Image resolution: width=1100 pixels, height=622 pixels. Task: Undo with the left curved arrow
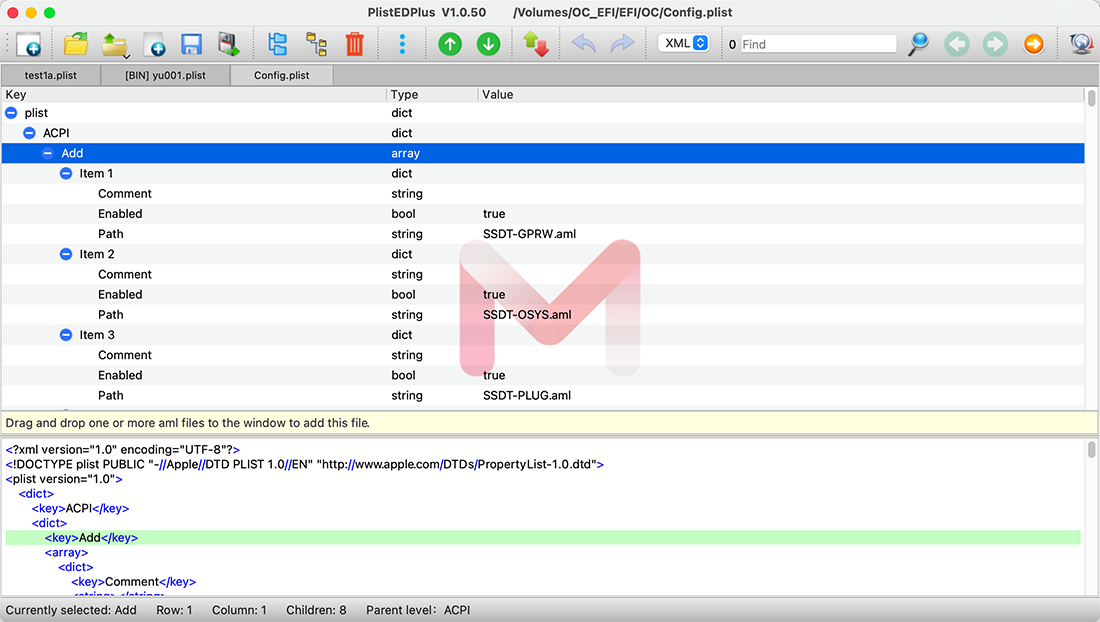584,44
